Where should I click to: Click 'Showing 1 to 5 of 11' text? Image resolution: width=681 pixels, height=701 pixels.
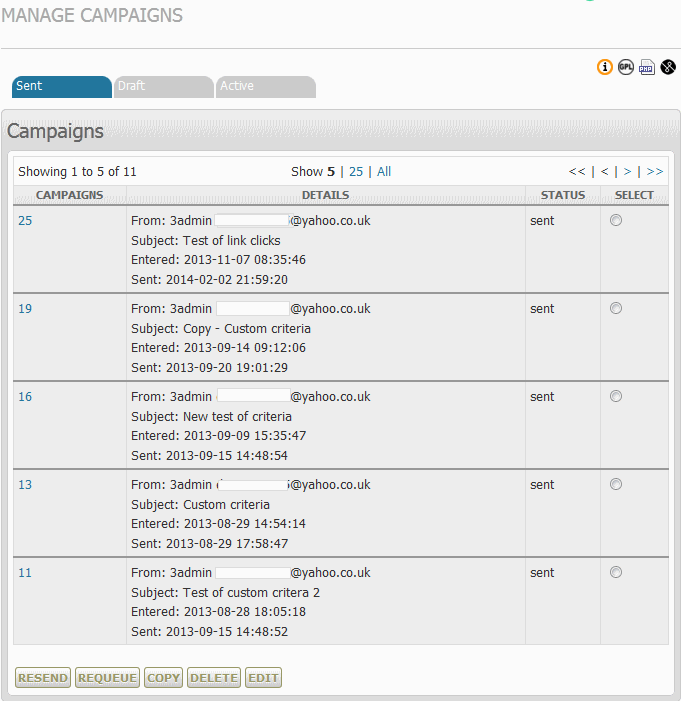tap(77, 172)
